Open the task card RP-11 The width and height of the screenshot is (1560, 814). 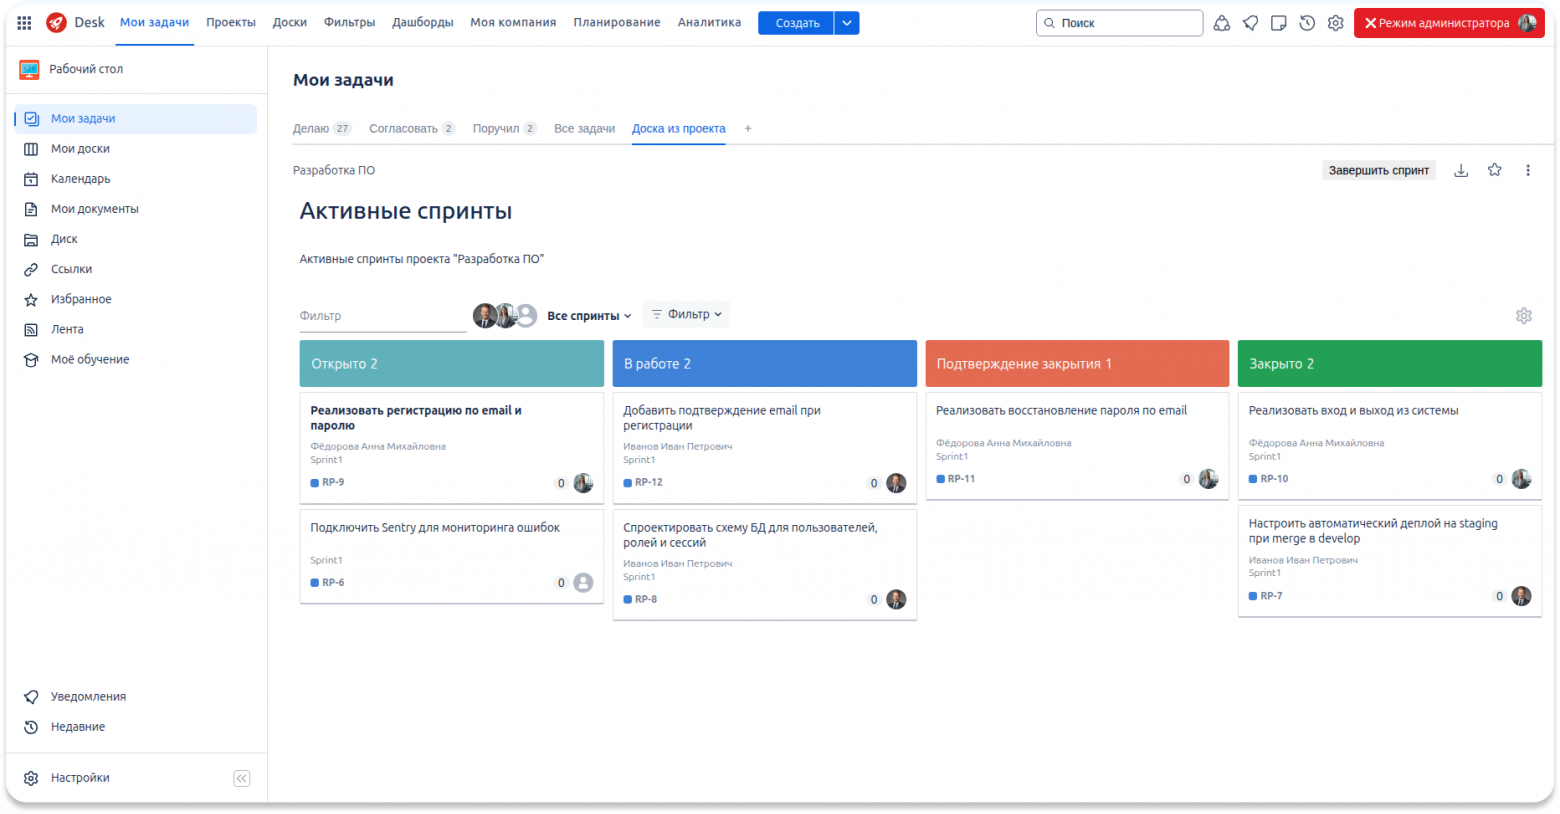pos(1077,446)
